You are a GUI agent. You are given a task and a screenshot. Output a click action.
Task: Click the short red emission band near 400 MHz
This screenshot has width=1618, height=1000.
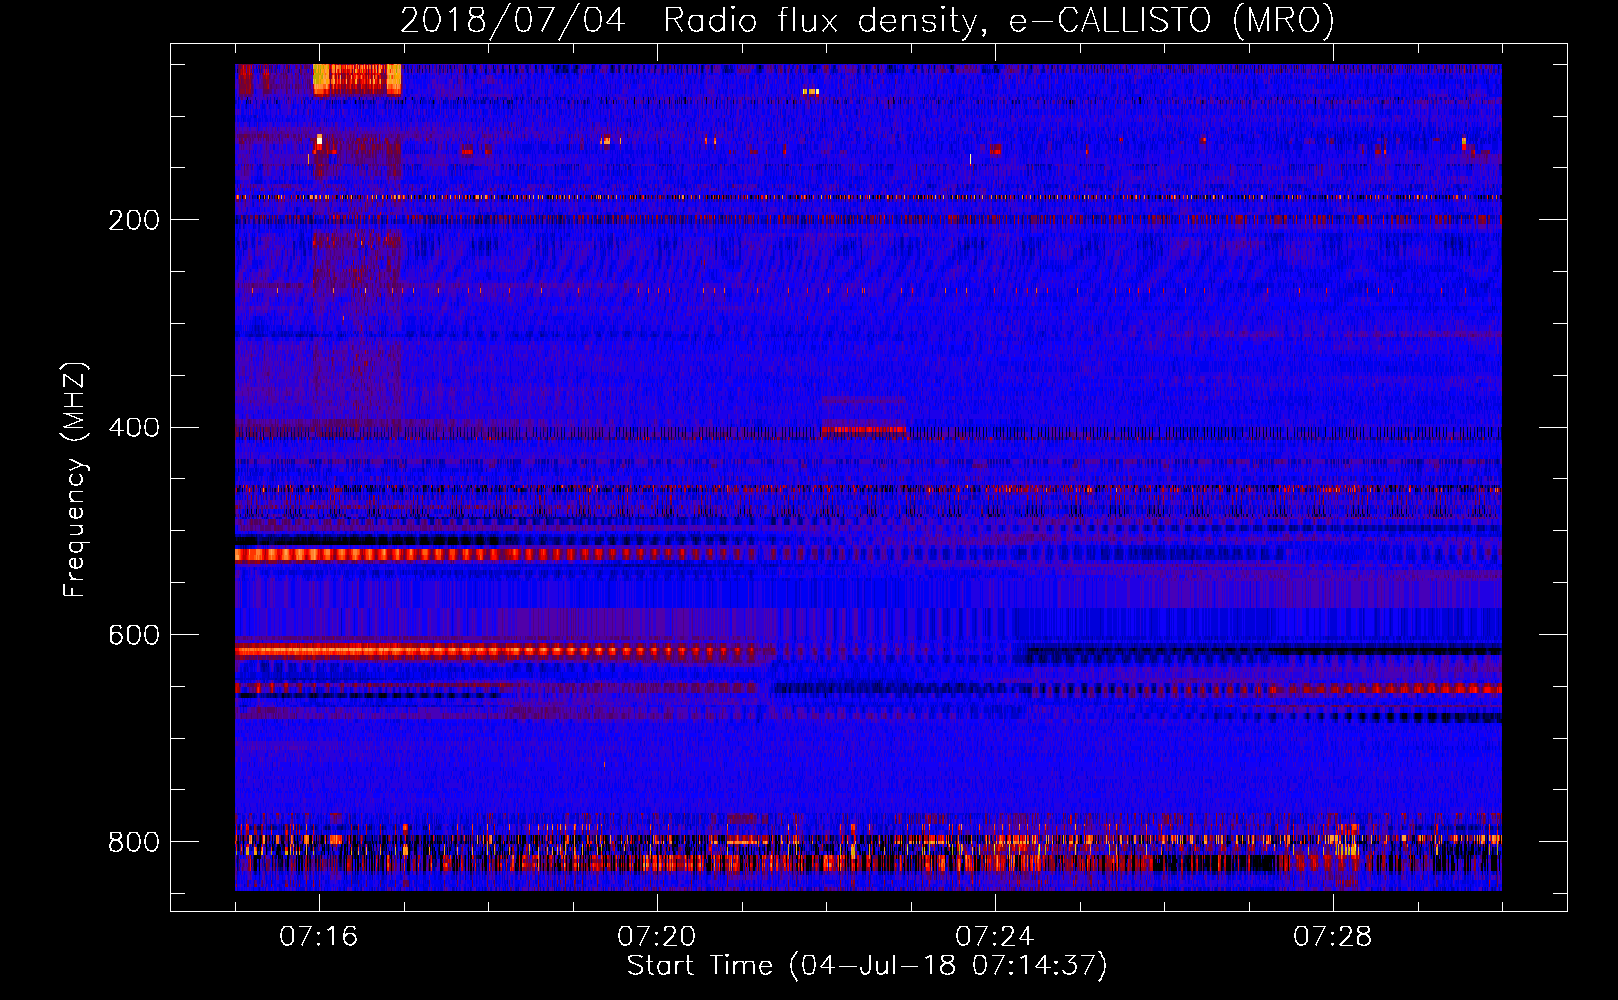pos(863,430)
